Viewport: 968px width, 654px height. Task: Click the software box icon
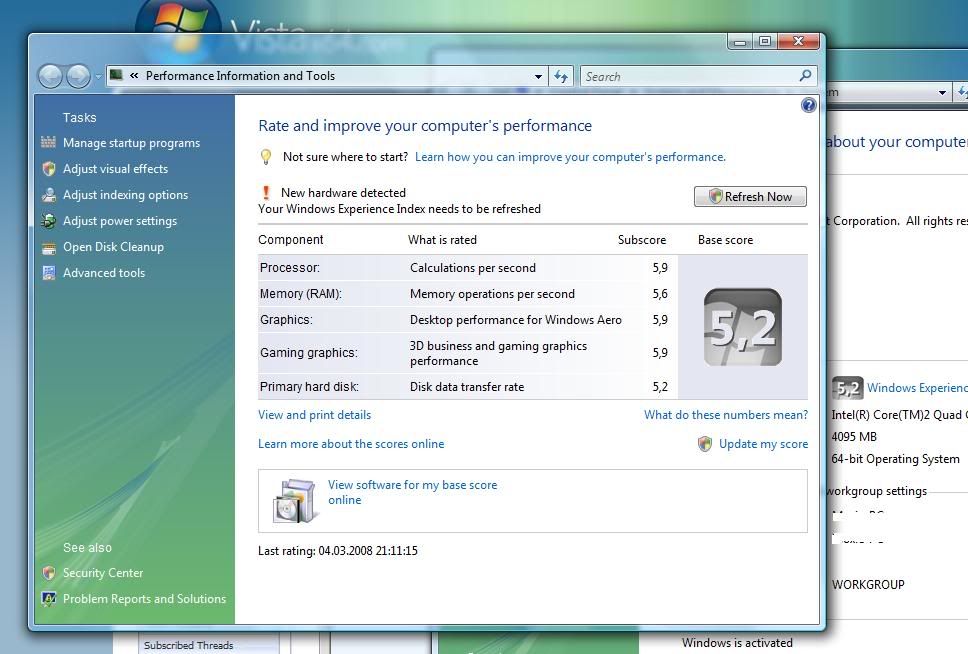click(294, 501)
